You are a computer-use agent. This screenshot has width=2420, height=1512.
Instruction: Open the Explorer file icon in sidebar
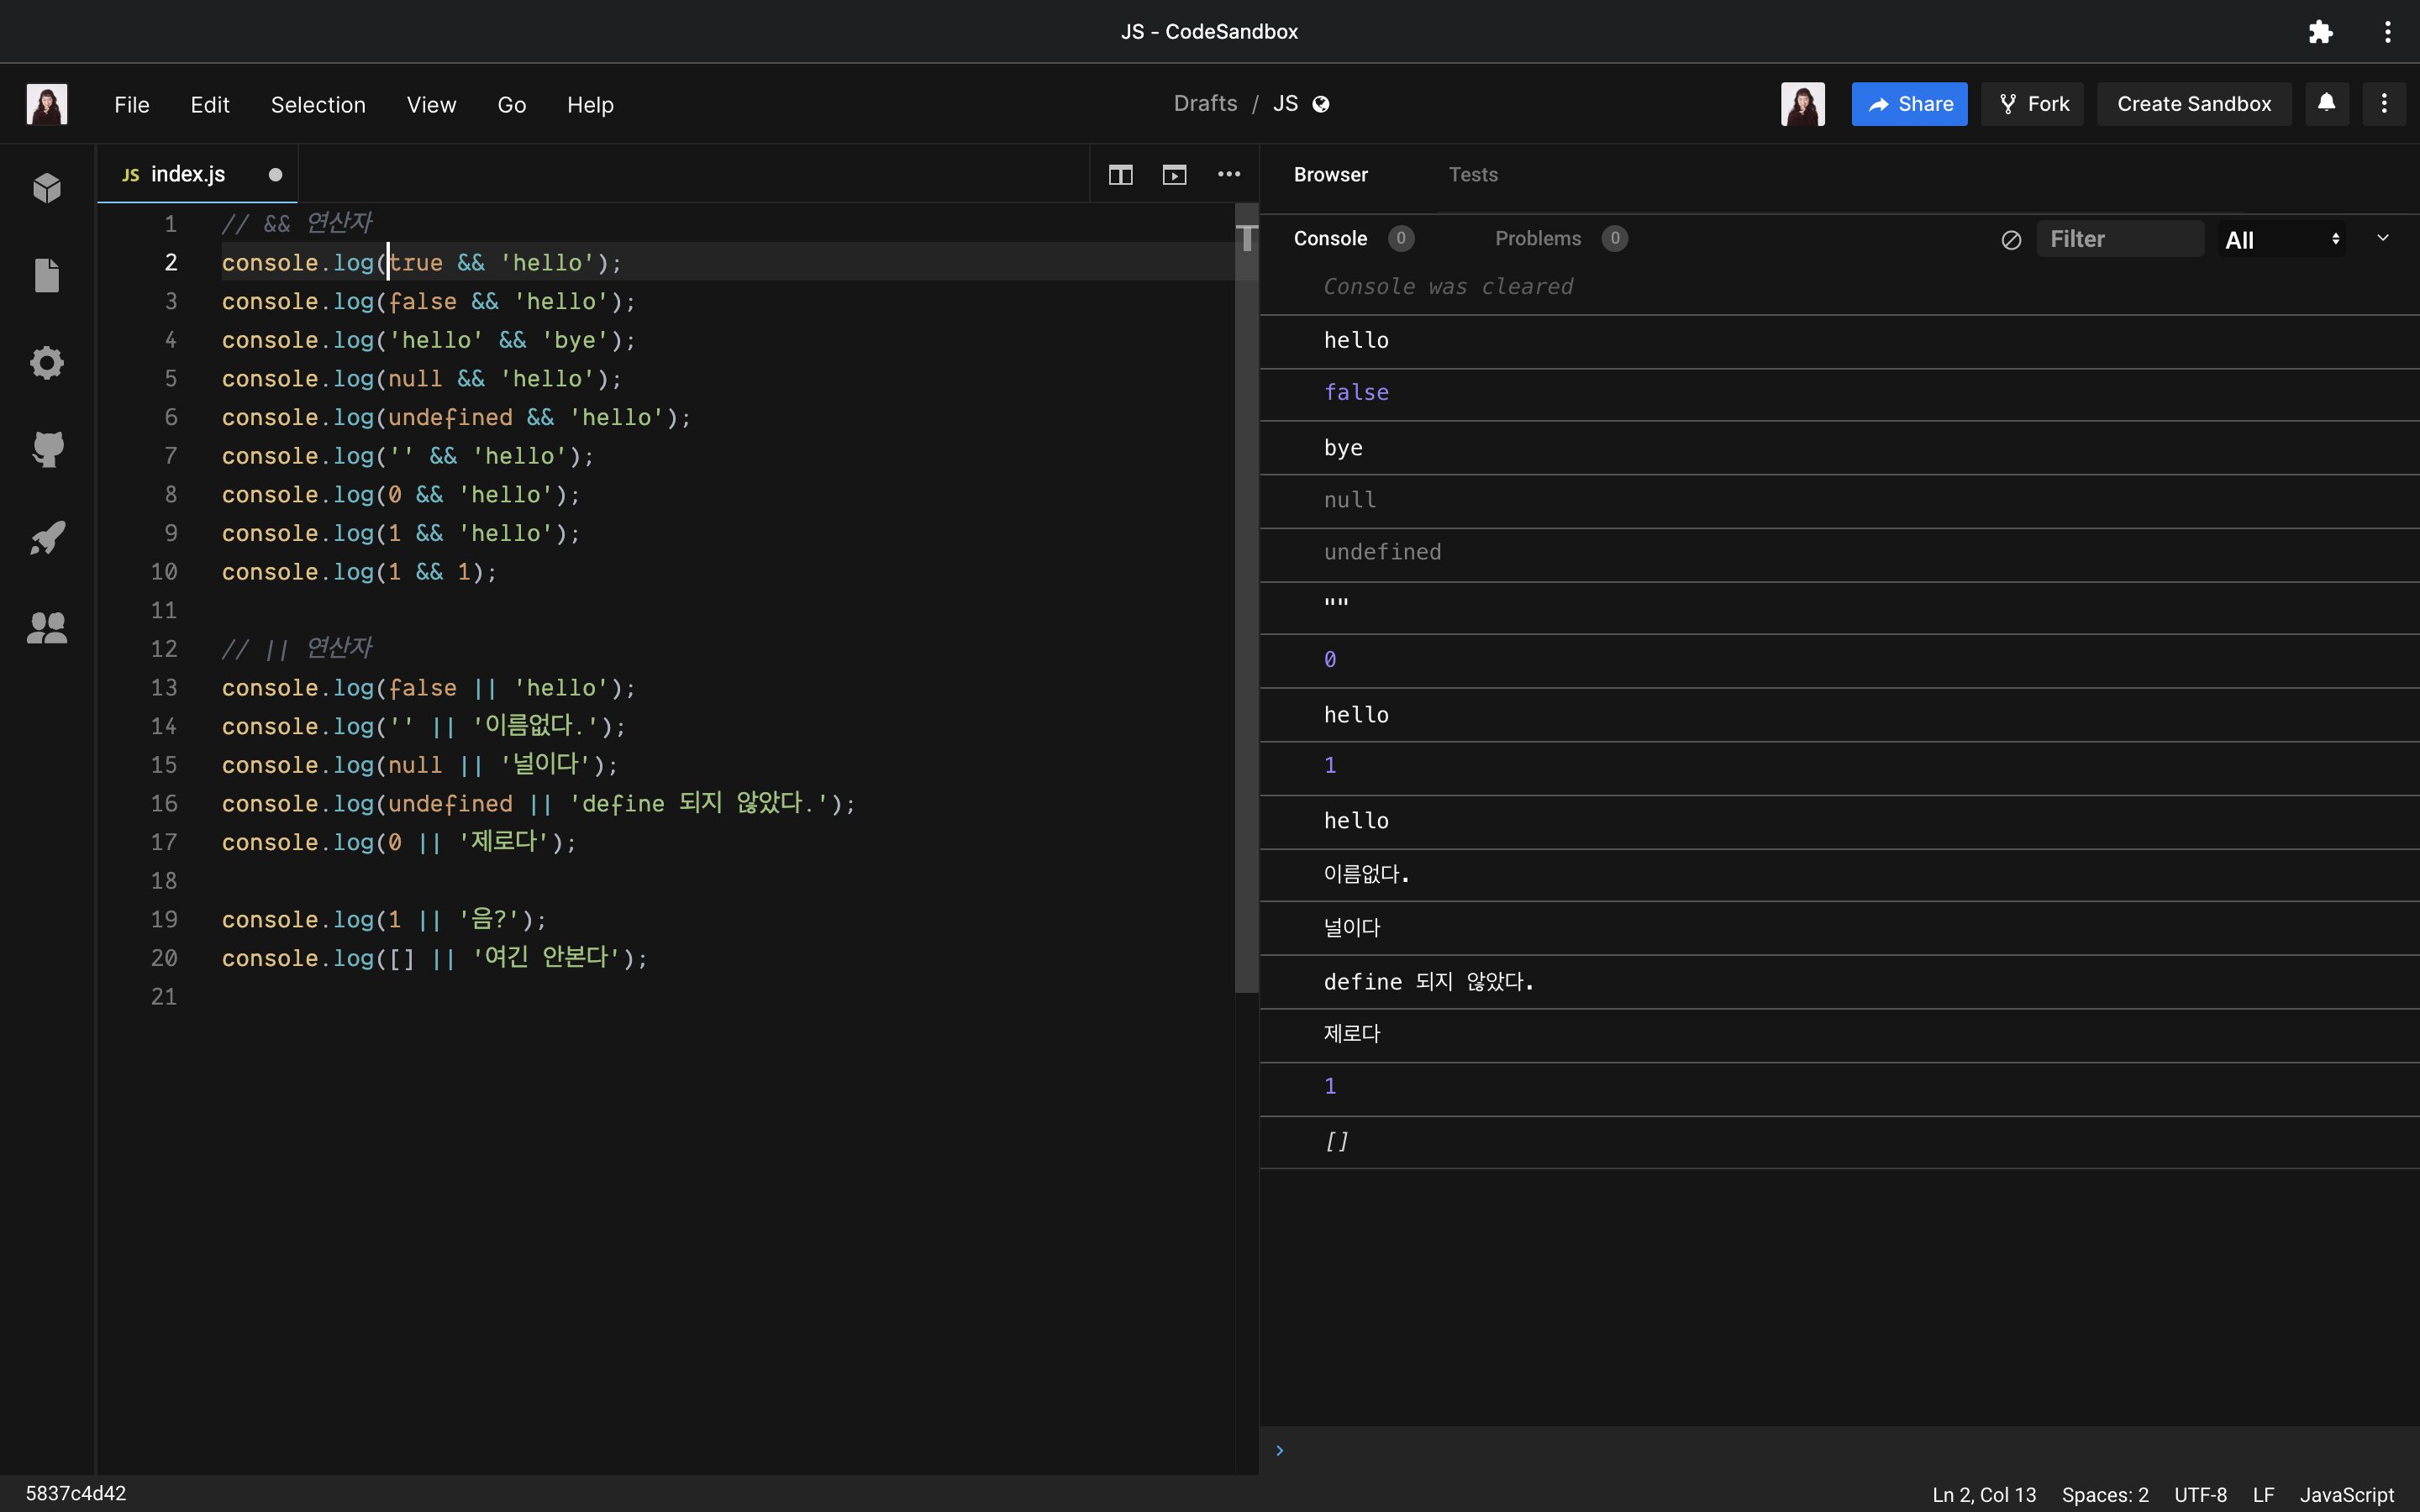point(47,275)
